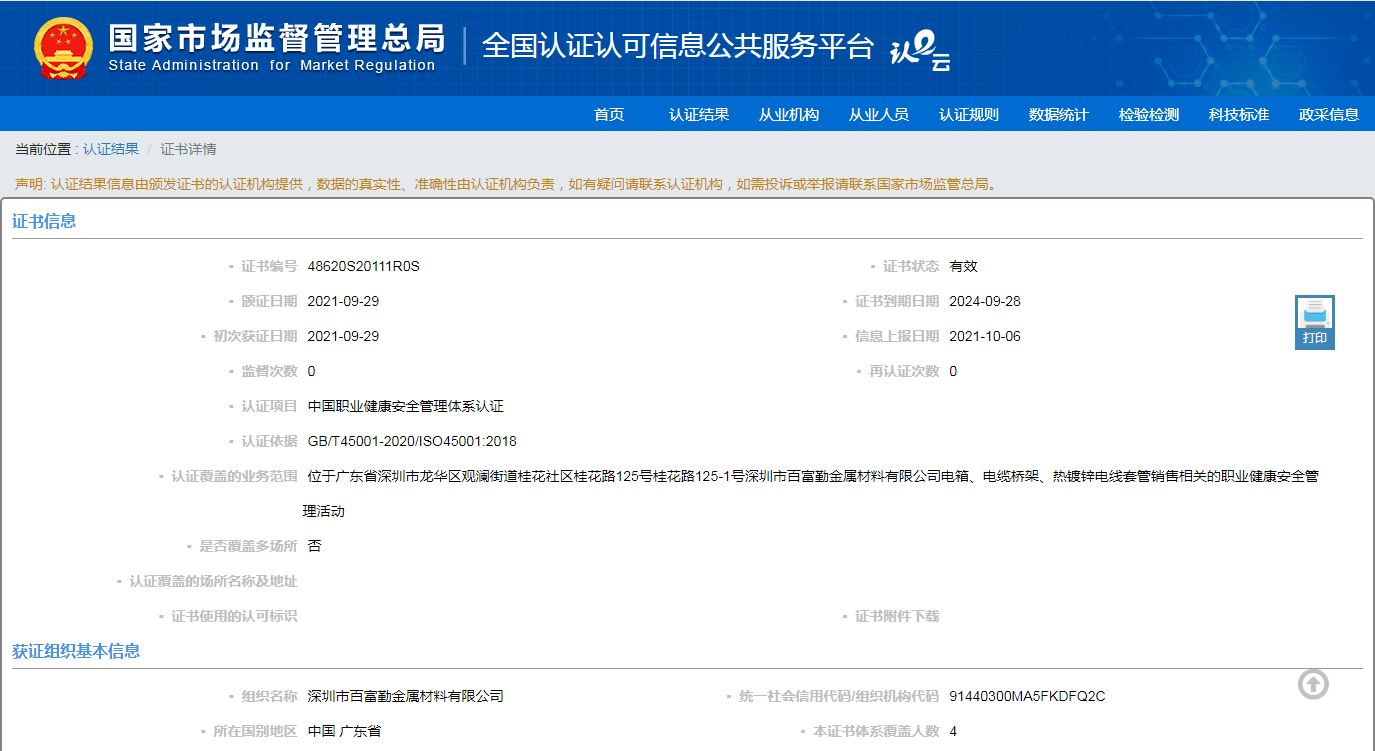Open the 认证规则 menu
This screenshot has width=1375, height=751.
point(969,115)
